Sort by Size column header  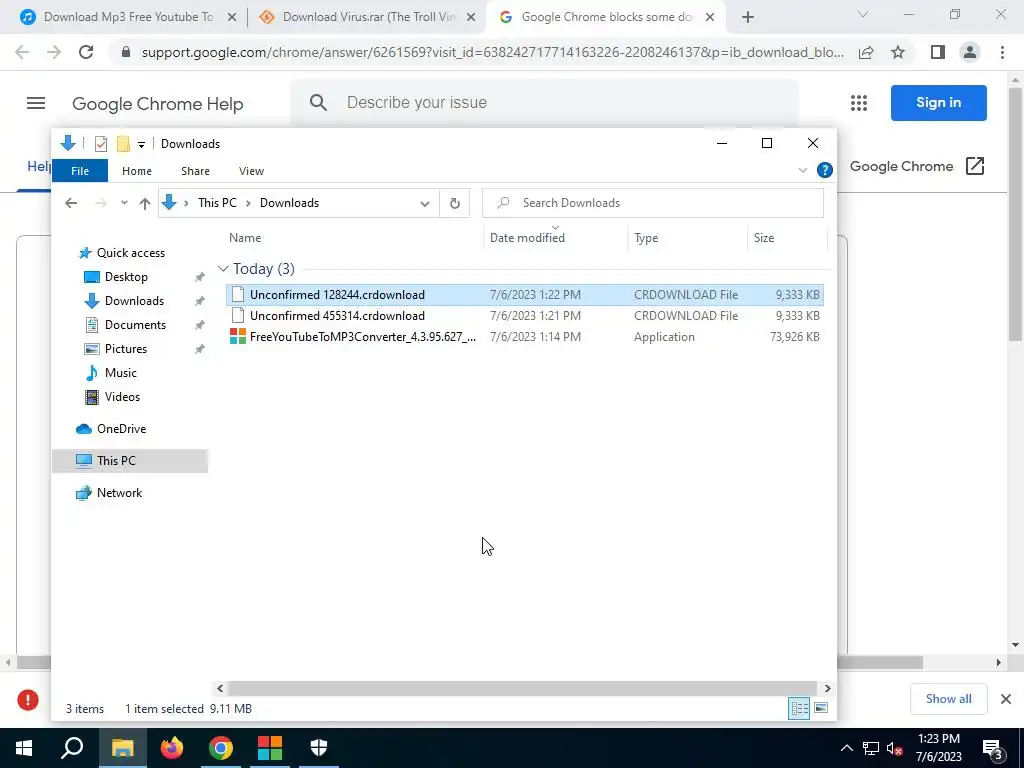click(787, 238)
